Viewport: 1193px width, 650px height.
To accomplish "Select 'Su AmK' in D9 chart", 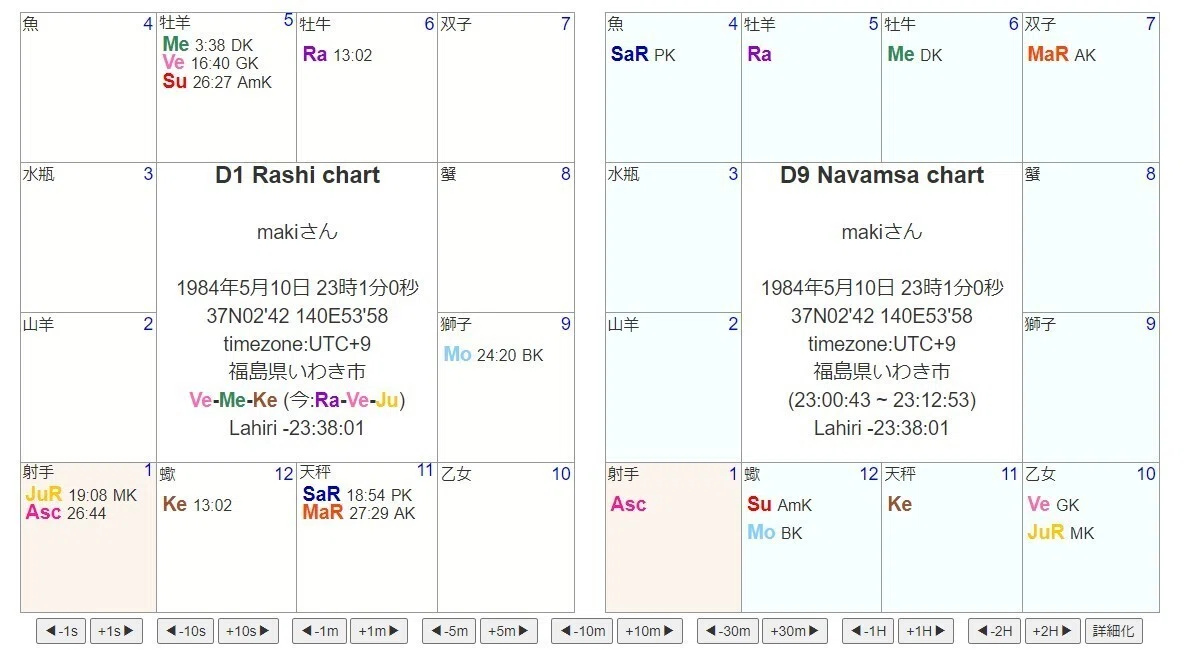I will tap(779, 504).
